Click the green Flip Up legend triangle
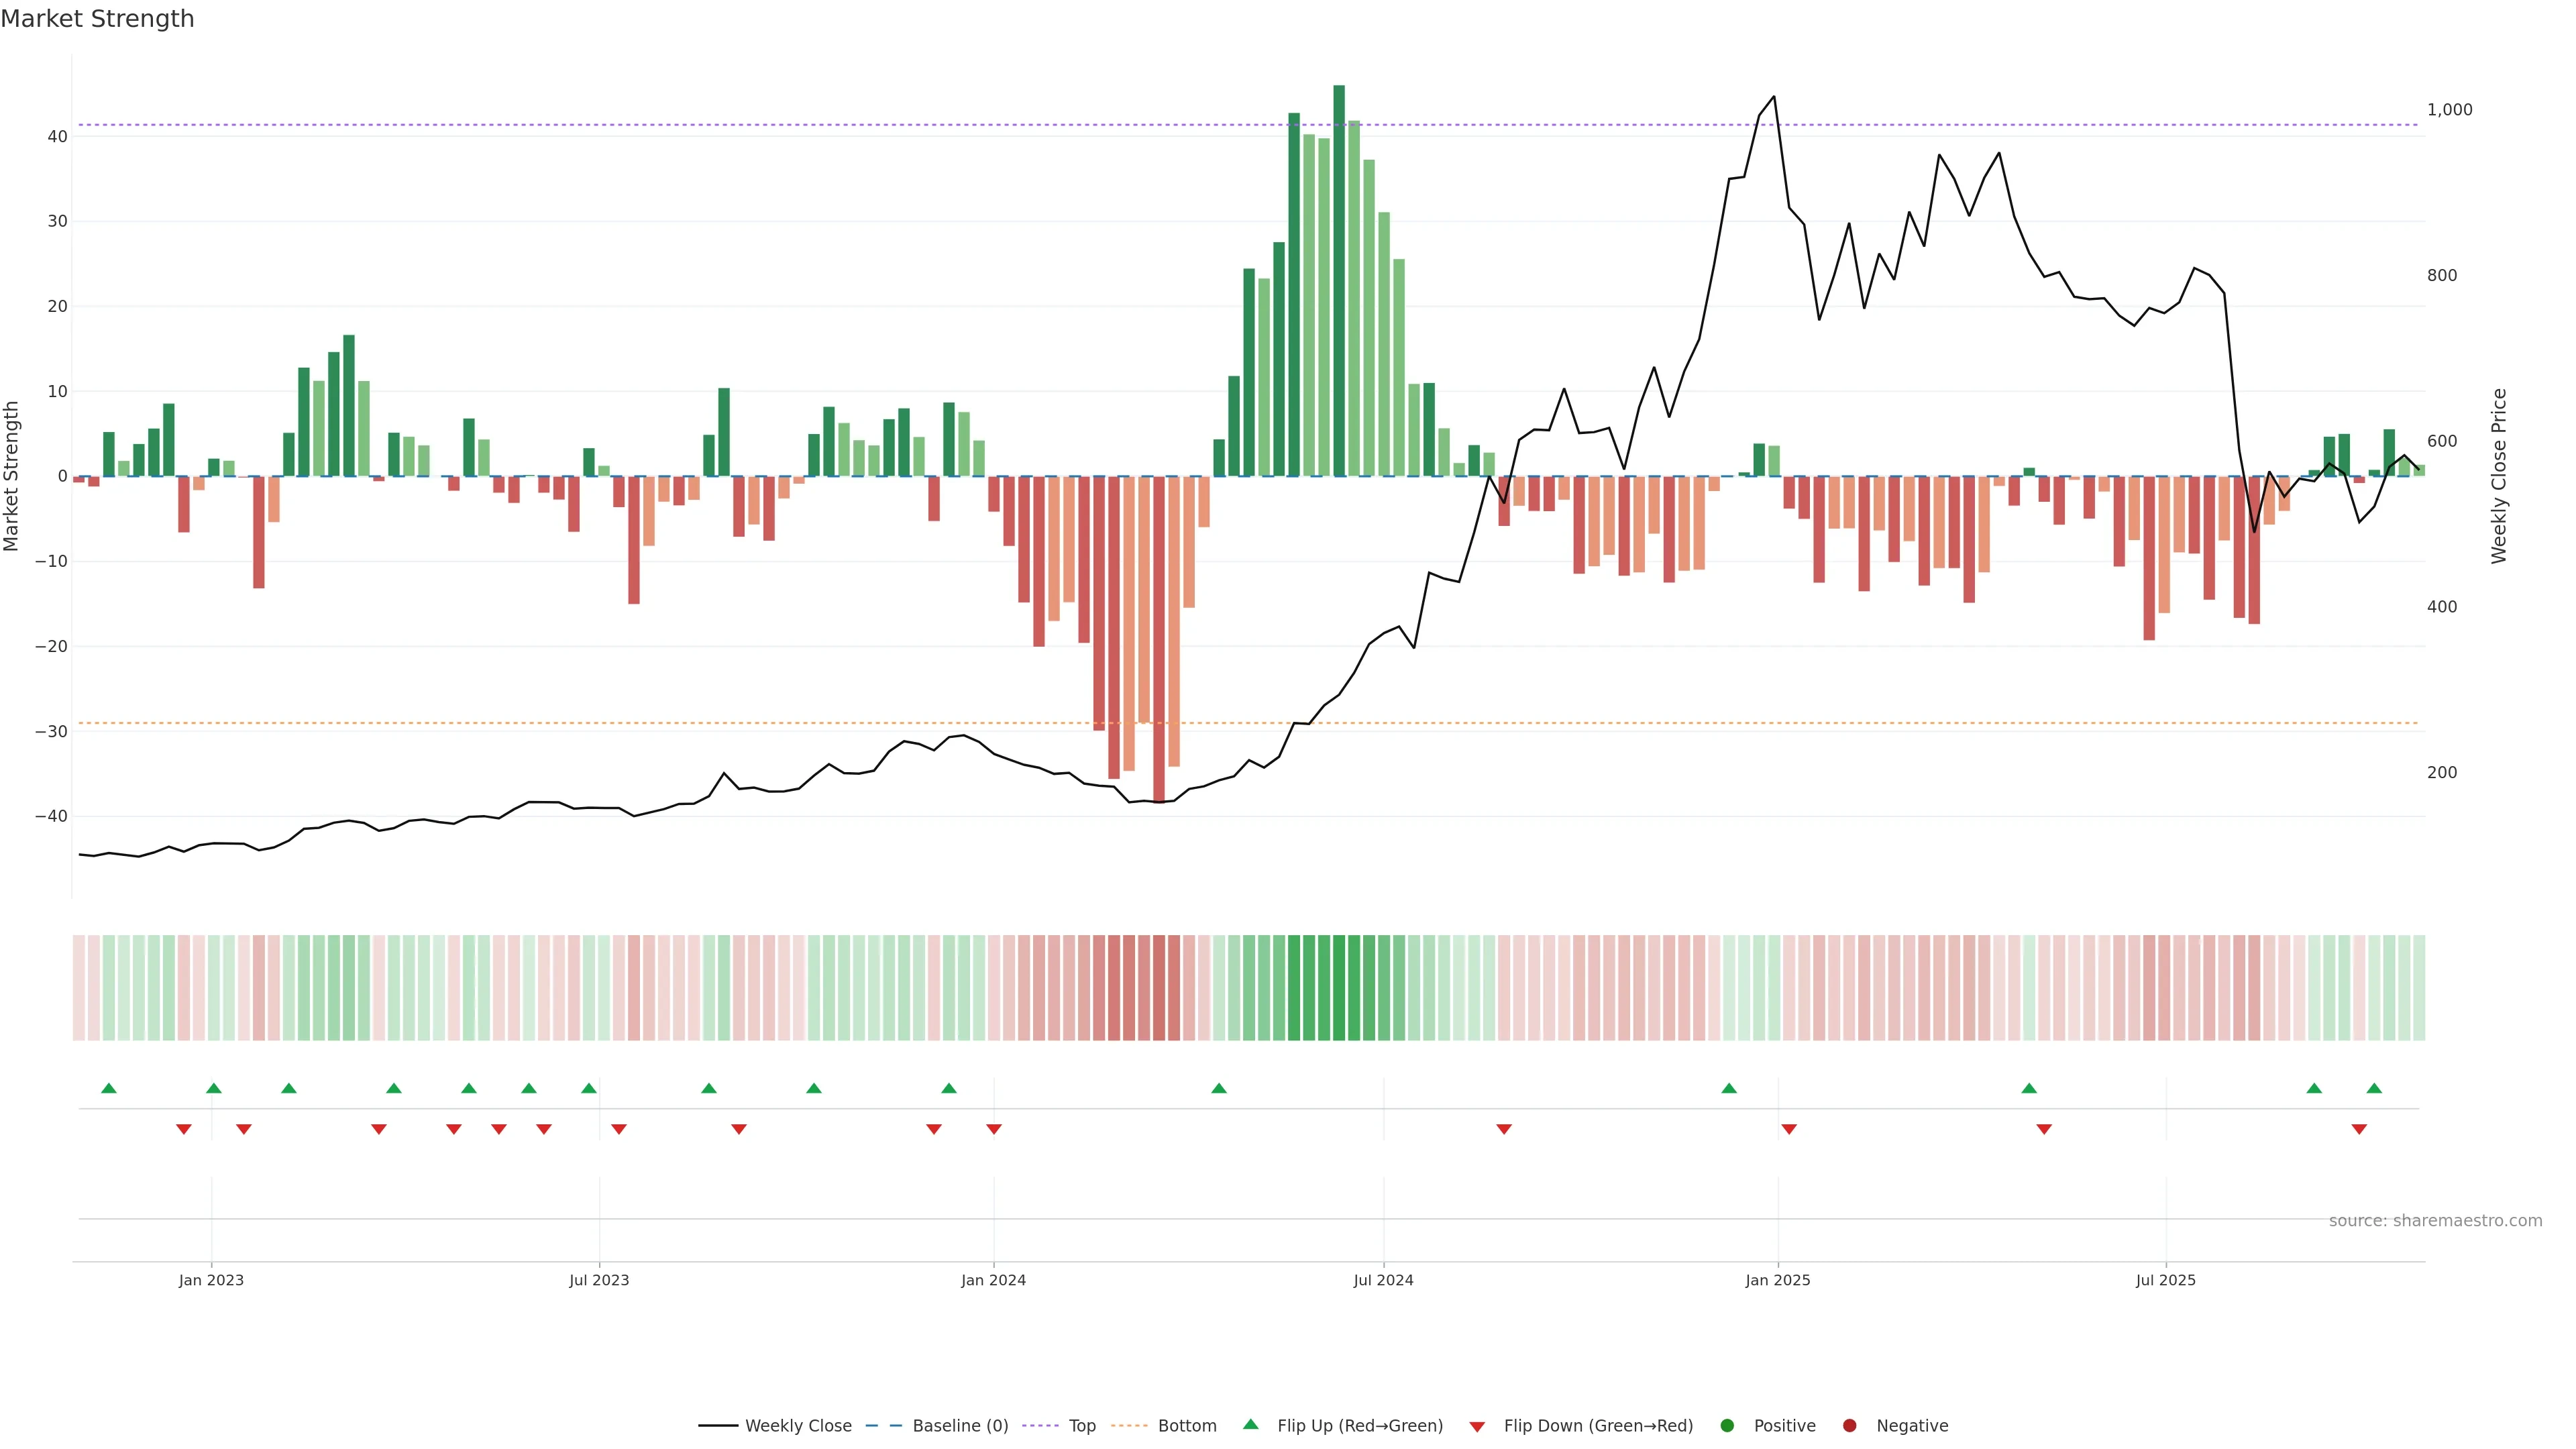The height and width of the screenshot is (1449, 2576). pos(1250,1424)
